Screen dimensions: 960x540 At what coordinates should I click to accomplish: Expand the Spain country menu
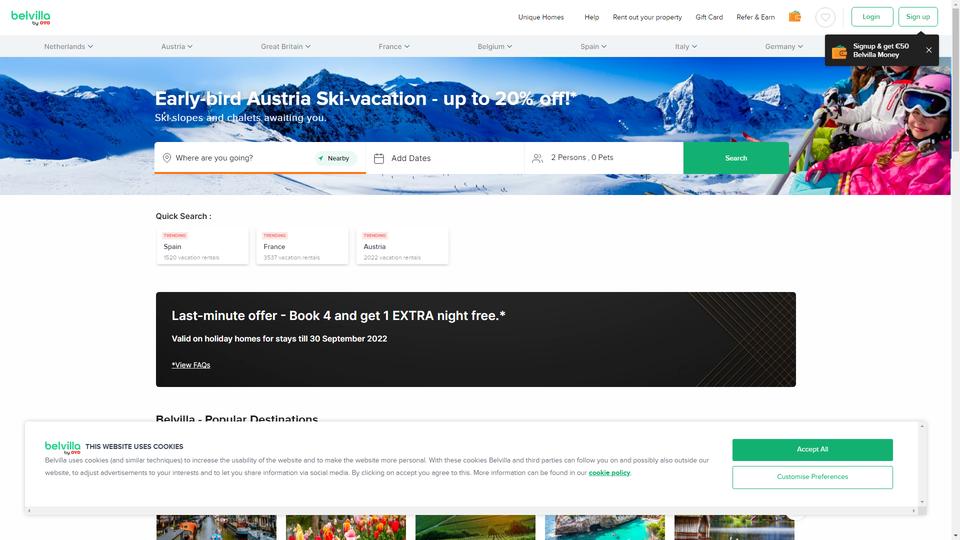[x=594, y=47]
